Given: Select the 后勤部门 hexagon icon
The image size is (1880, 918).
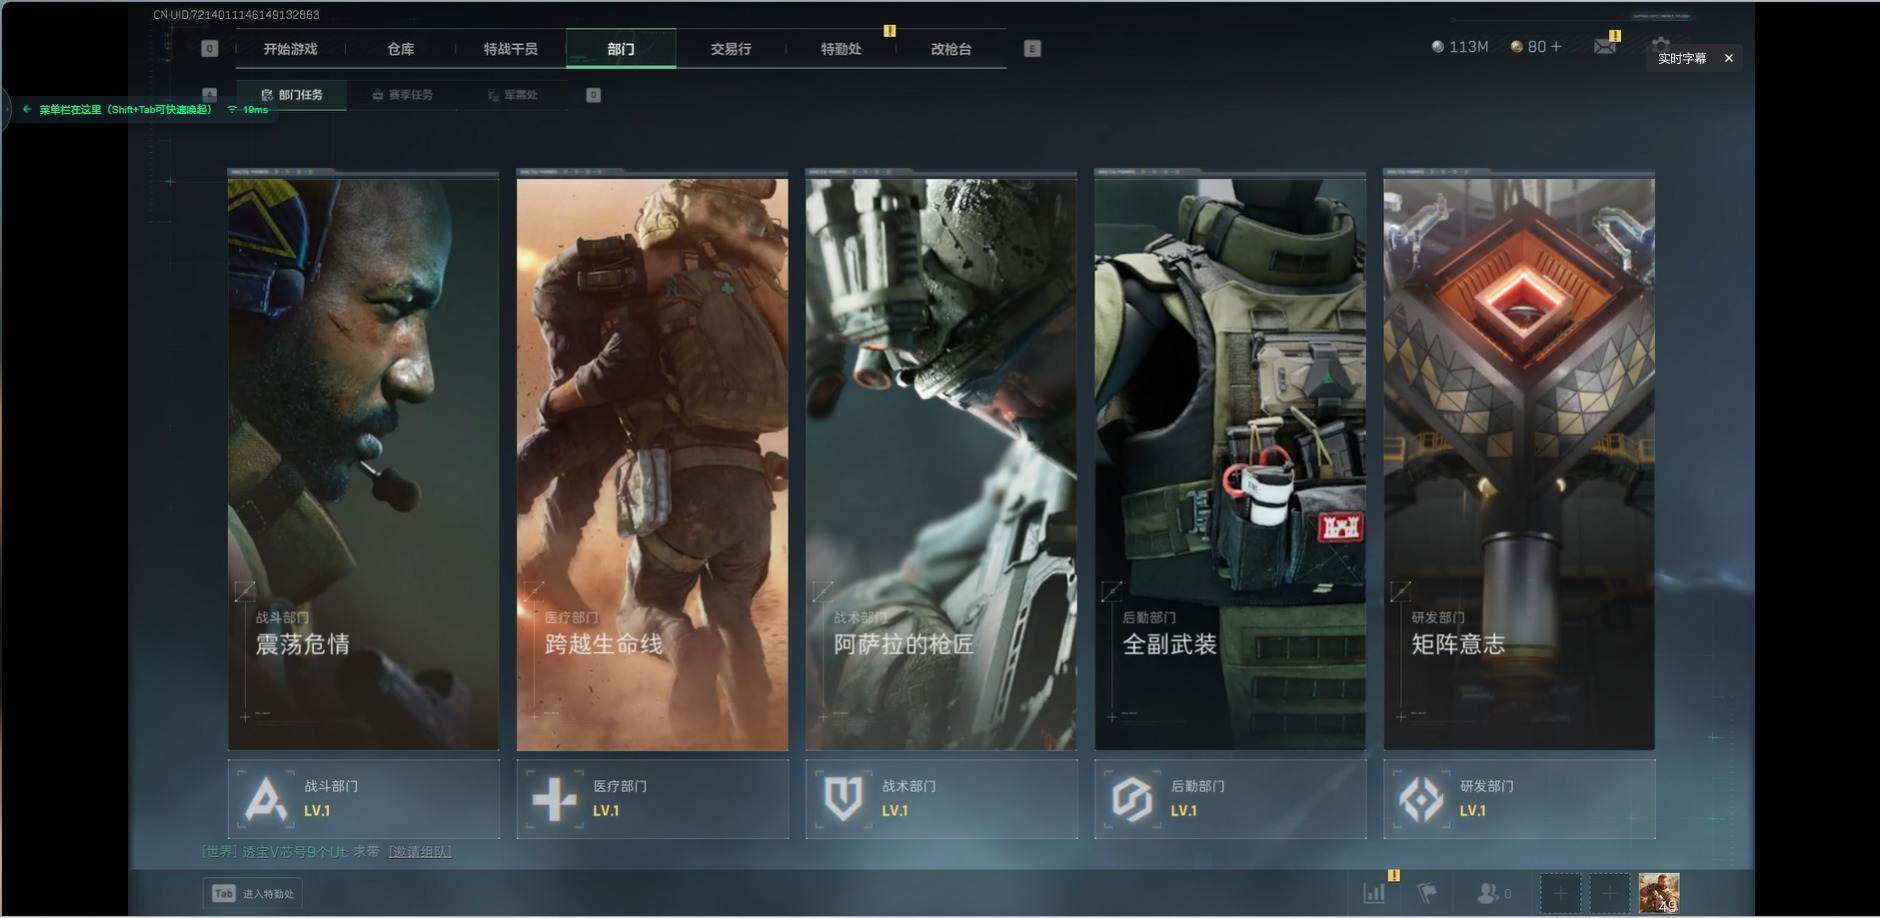Looking at the screenshot, I should click(1132, 799).
